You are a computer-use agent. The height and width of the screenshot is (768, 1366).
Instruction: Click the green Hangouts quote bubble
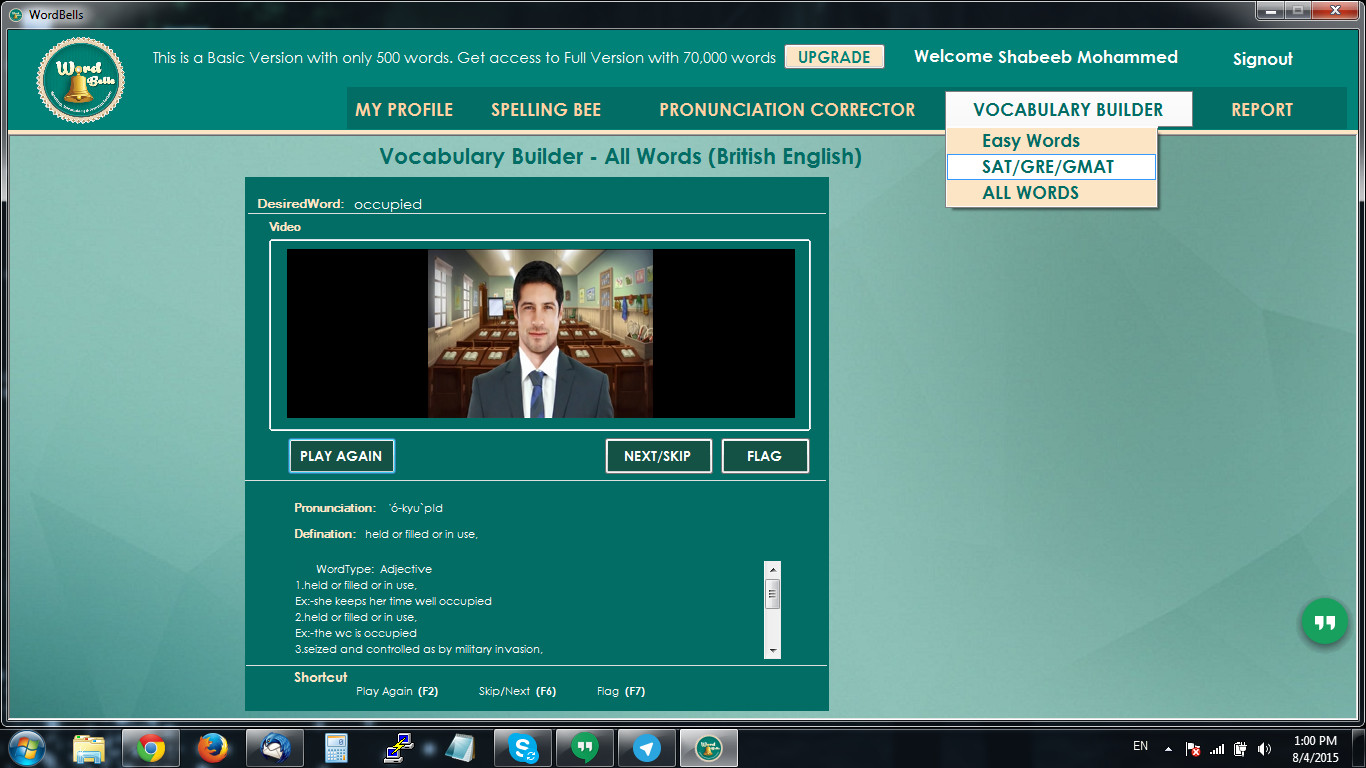point(1325,623)
